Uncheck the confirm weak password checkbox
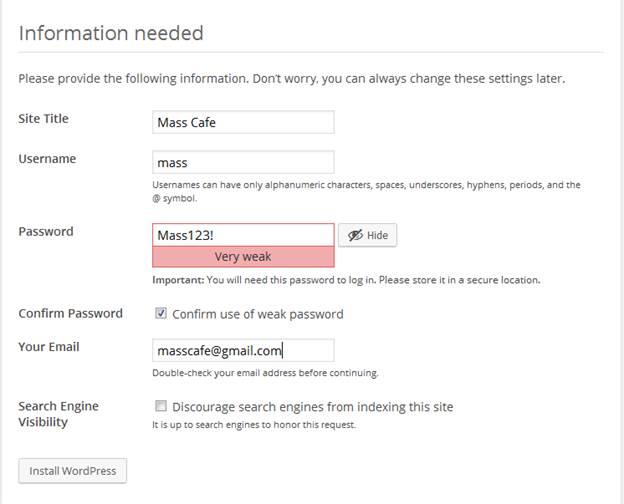Image resolution: width=624 pixels, height=504 pixels. coord(161,313)
